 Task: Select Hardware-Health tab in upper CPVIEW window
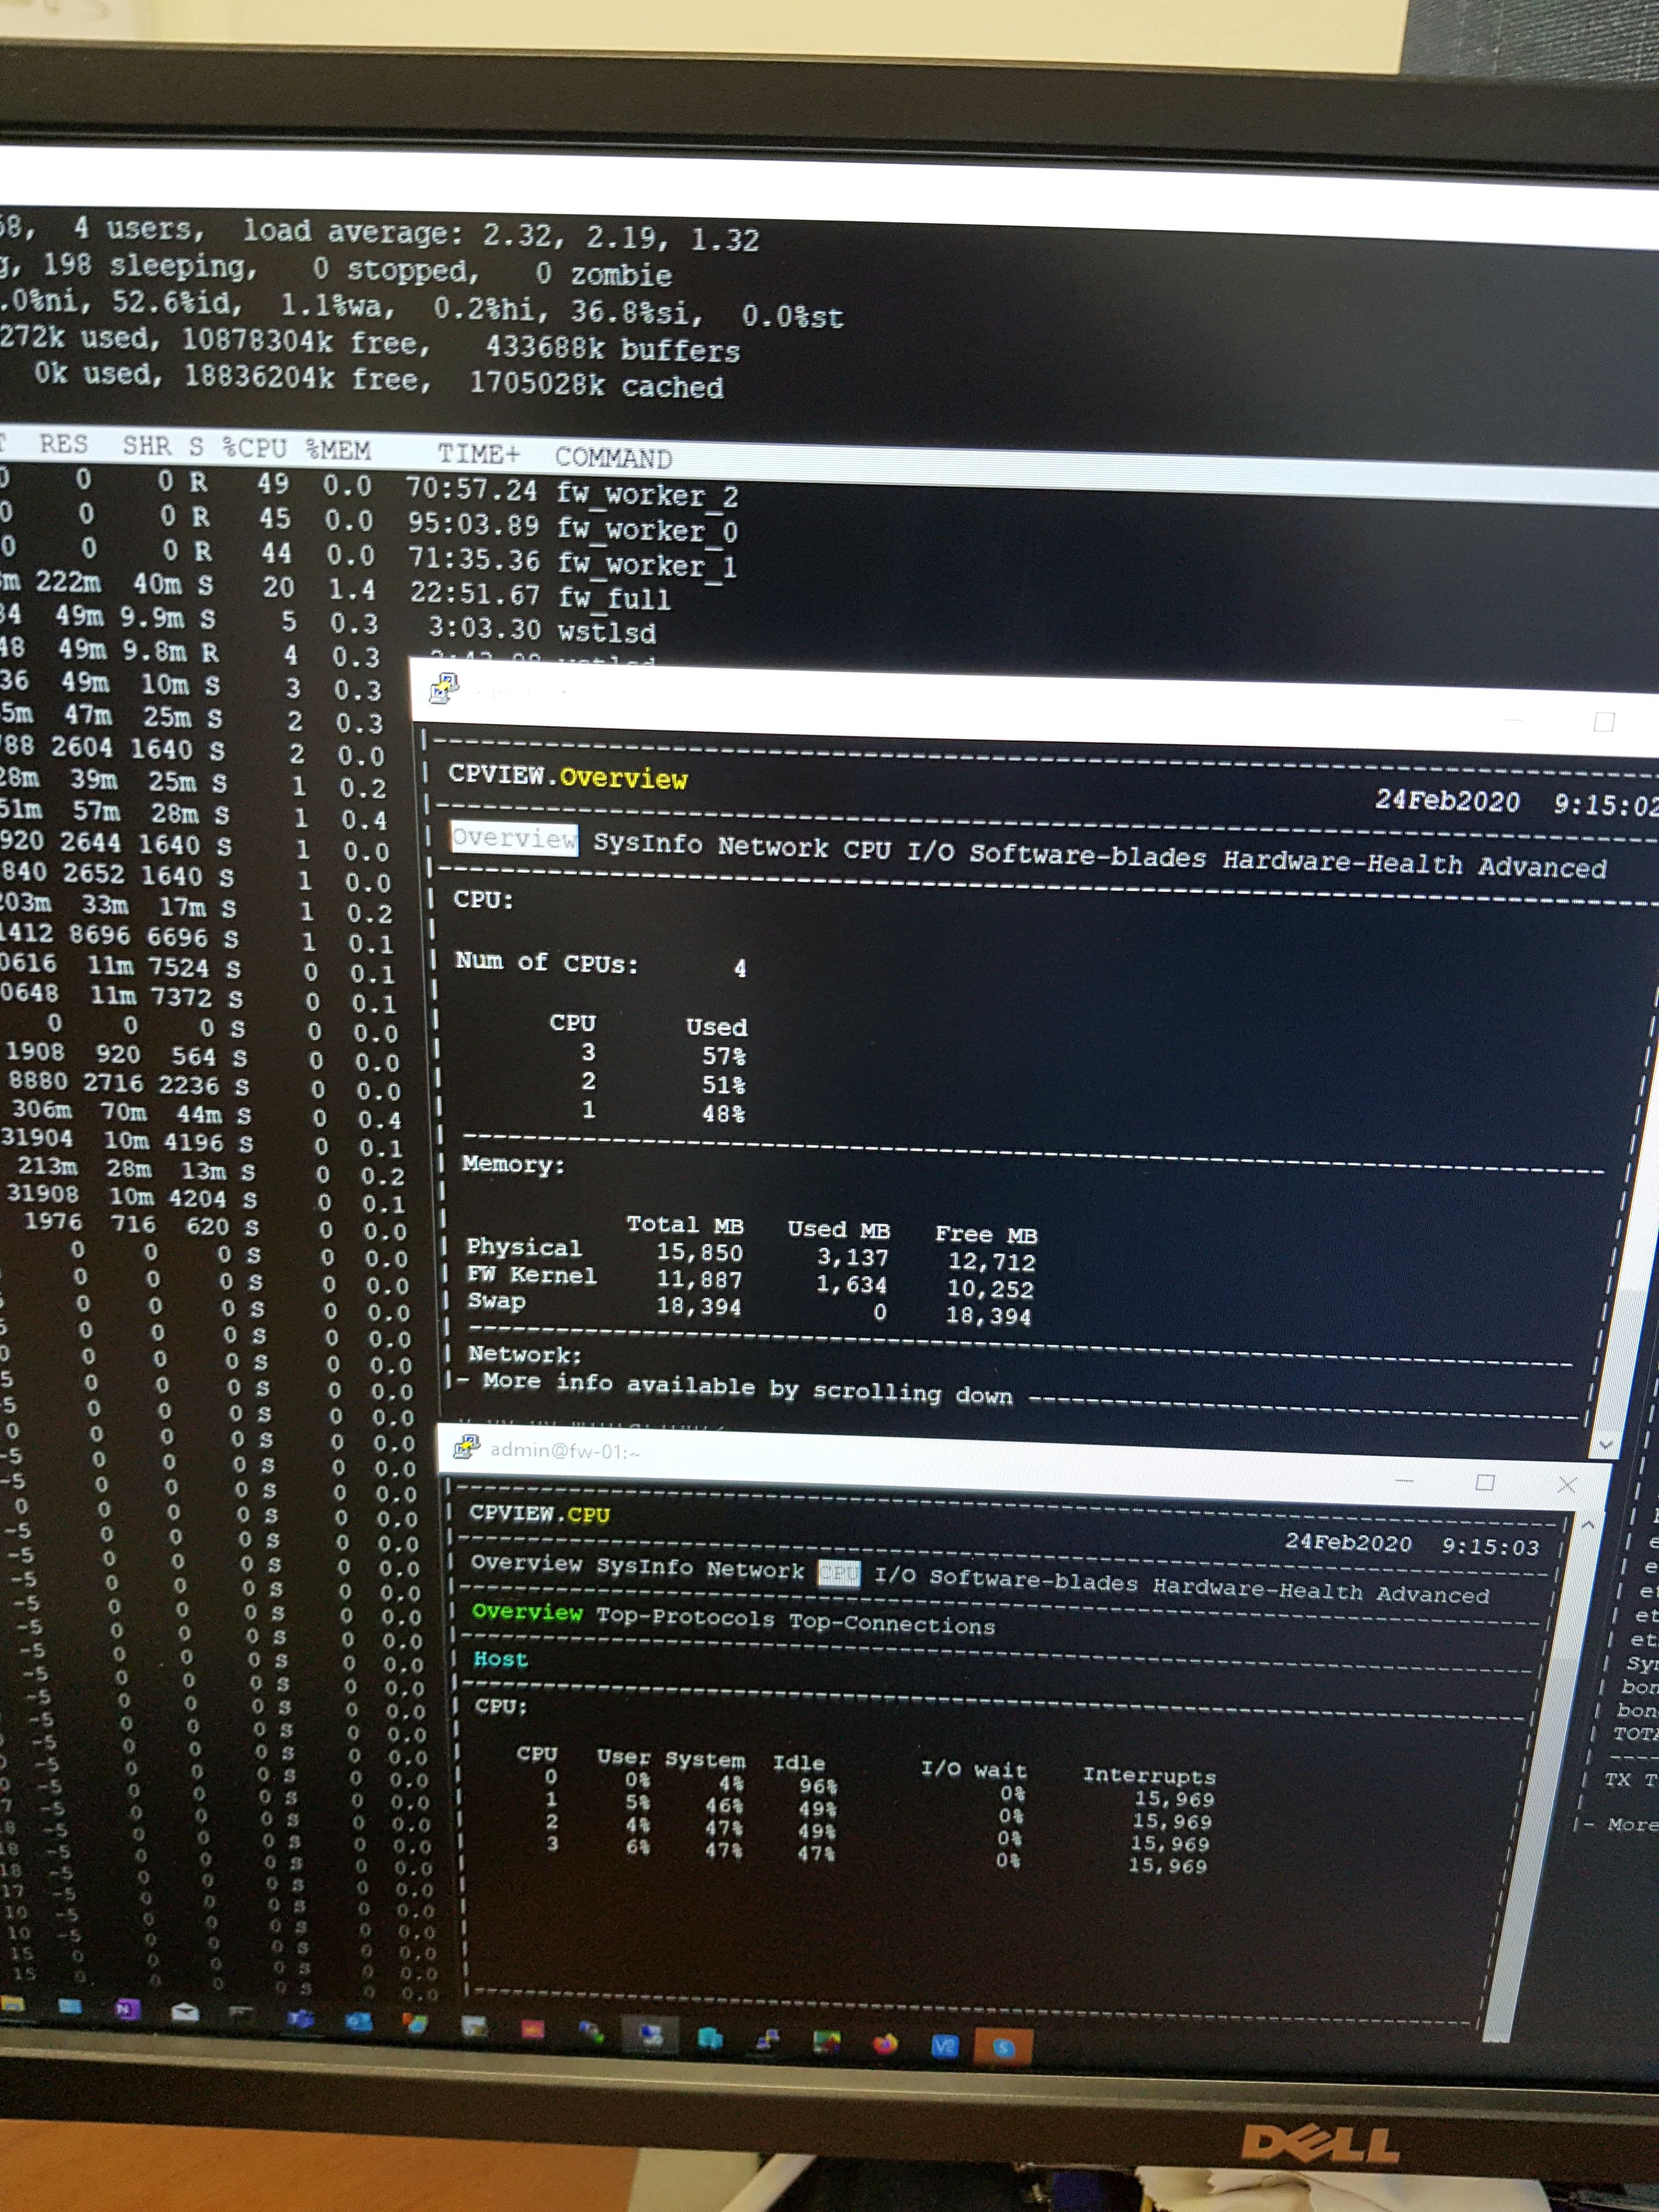tap(1342, 863)
